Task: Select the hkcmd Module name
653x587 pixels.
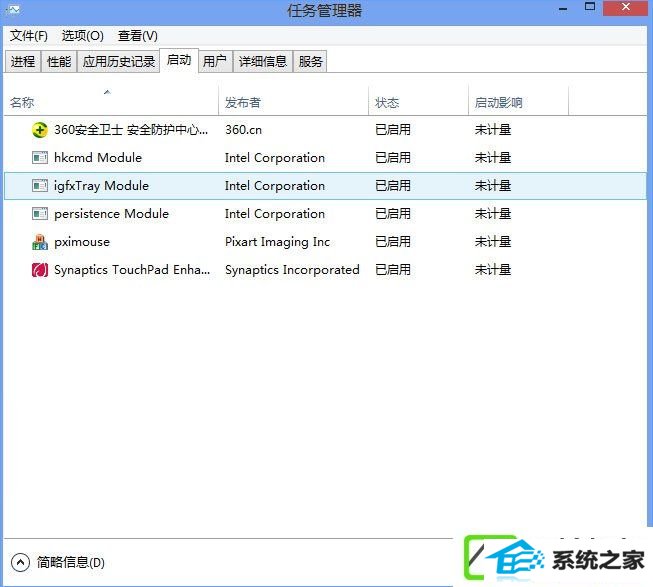Action: click(98, 158)
